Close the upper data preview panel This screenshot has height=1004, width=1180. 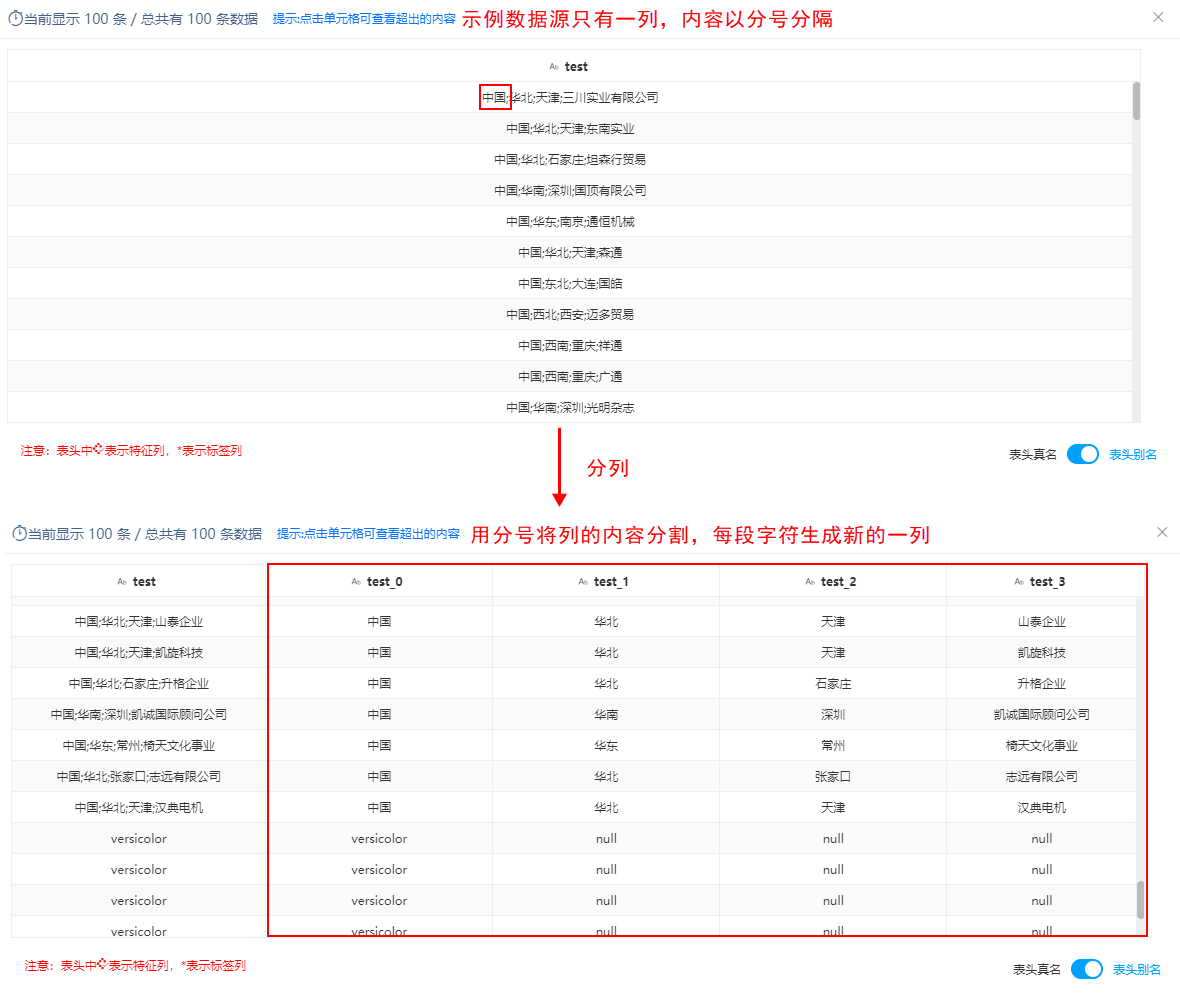(x=1158, y=17)
